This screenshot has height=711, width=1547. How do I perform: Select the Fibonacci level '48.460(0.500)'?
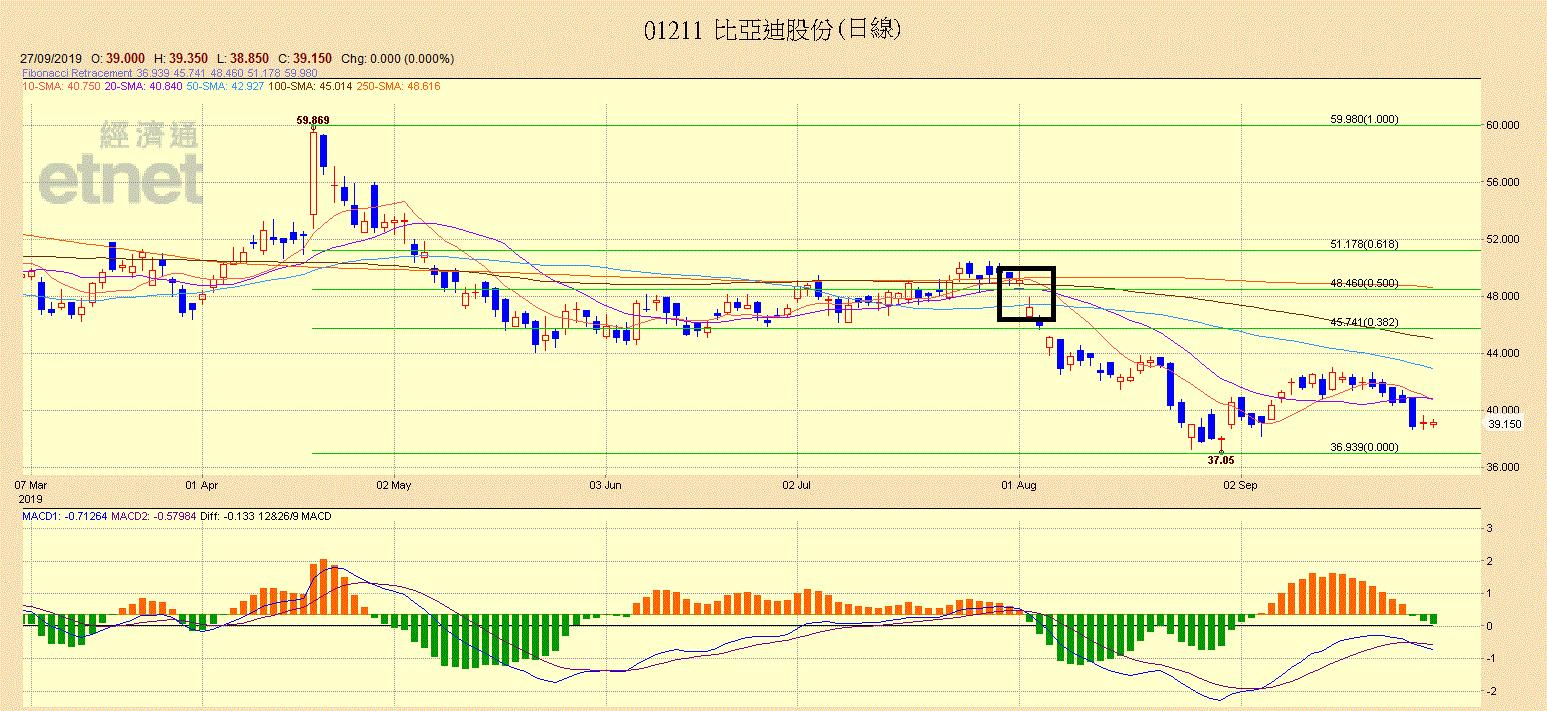point(1364,283)
